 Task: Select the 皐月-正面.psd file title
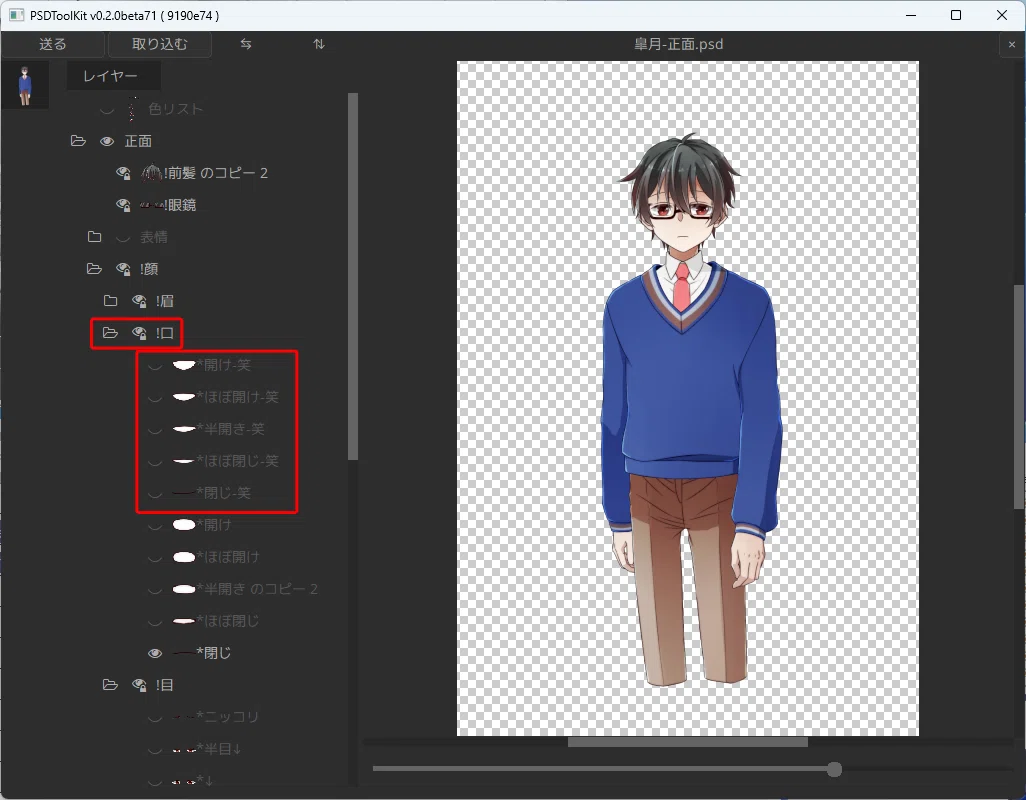pyautogui.click(x=679, y=44)
